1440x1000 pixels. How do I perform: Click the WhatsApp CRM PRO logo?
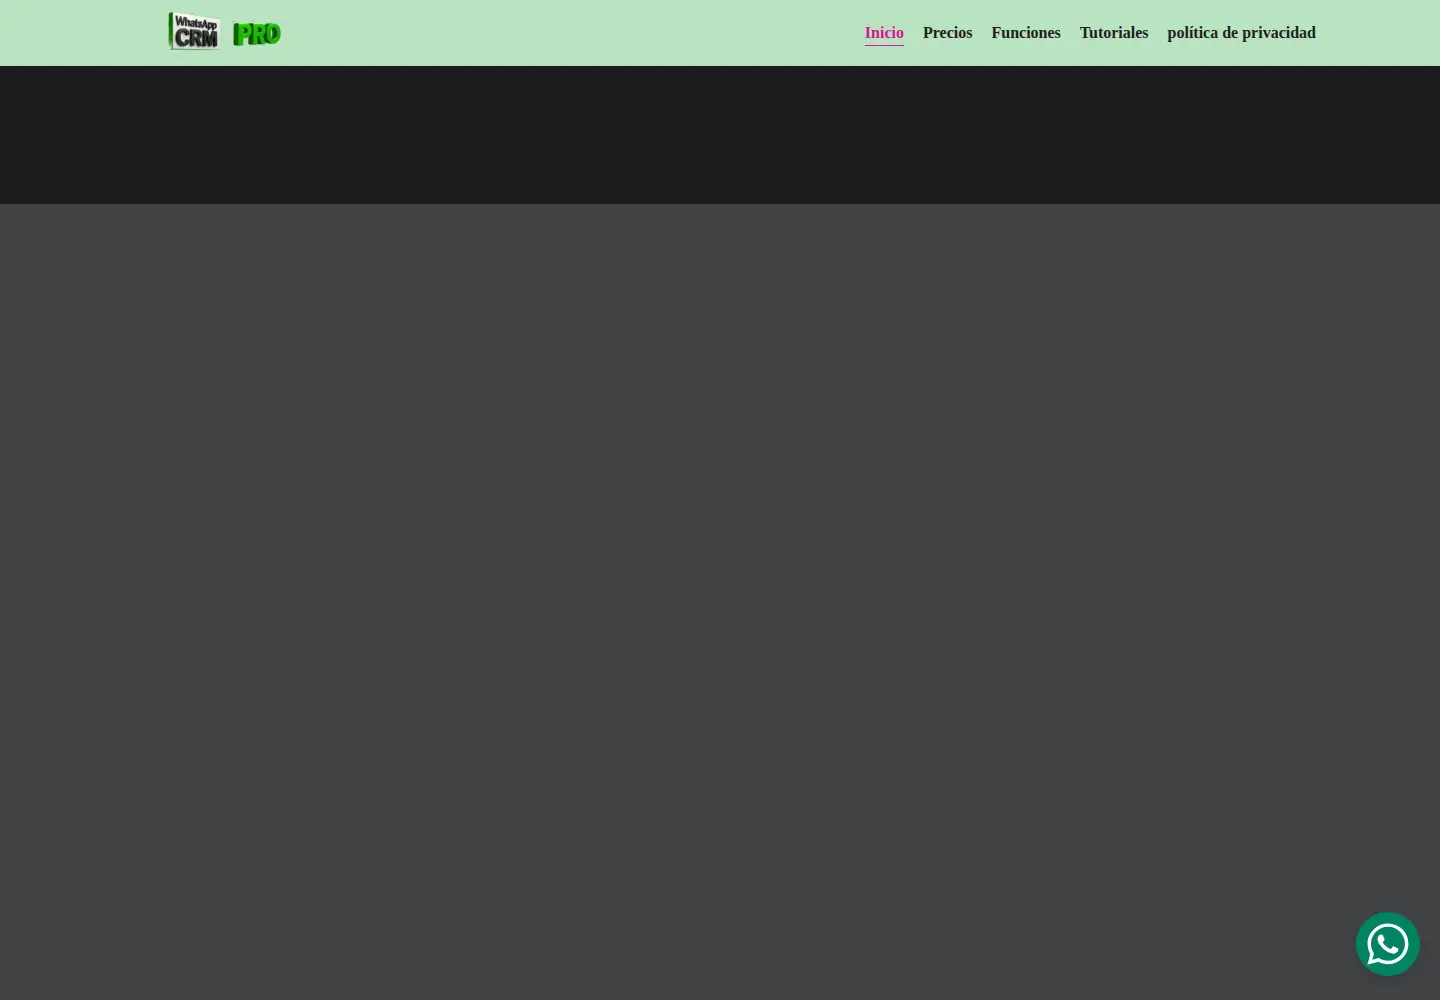tap(225, 32)
